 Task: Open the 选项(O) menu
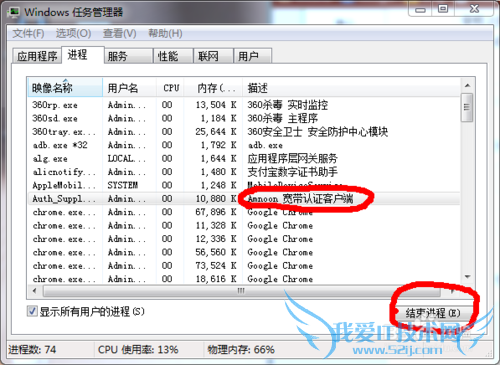(x=73, y=34)
